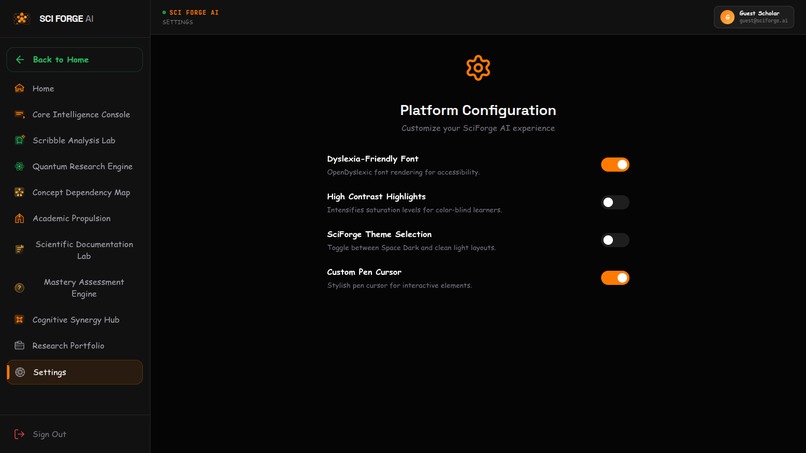Disable the Dyslexia-Friendly Font toggle
This screenshot has height=453, width=806.
(x=615, y=165)
